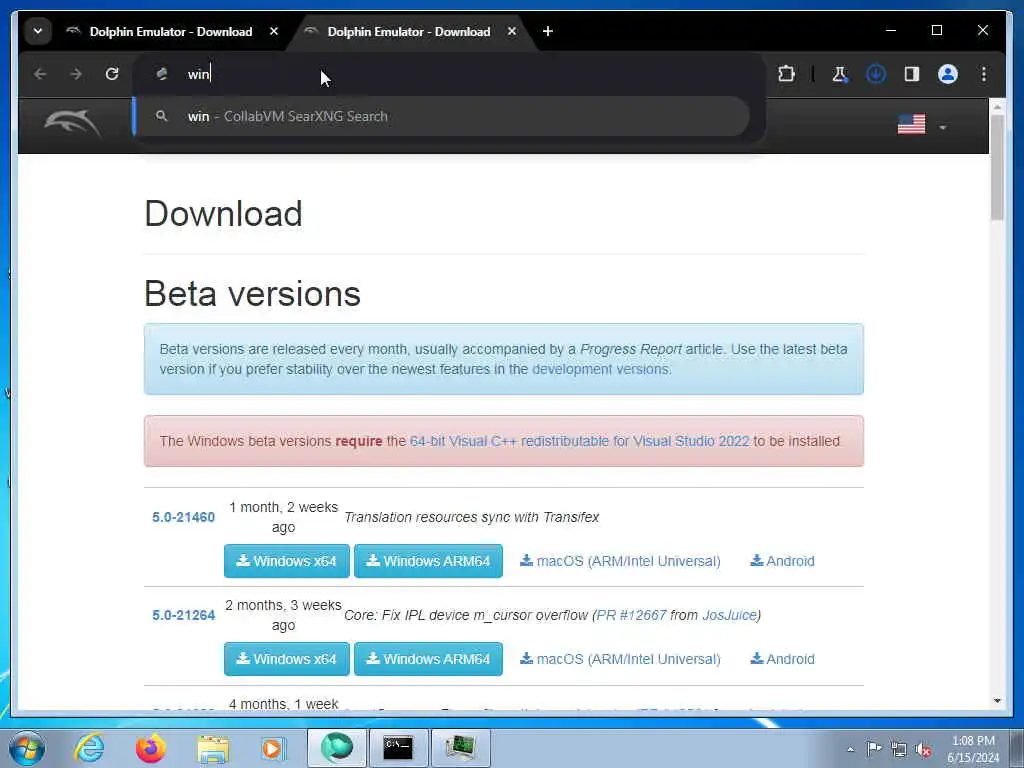The width and height of the screenshot is (1024, 768).
Task: Download Windows ARM64 for 5.0-21460
Action: (428, 561)
